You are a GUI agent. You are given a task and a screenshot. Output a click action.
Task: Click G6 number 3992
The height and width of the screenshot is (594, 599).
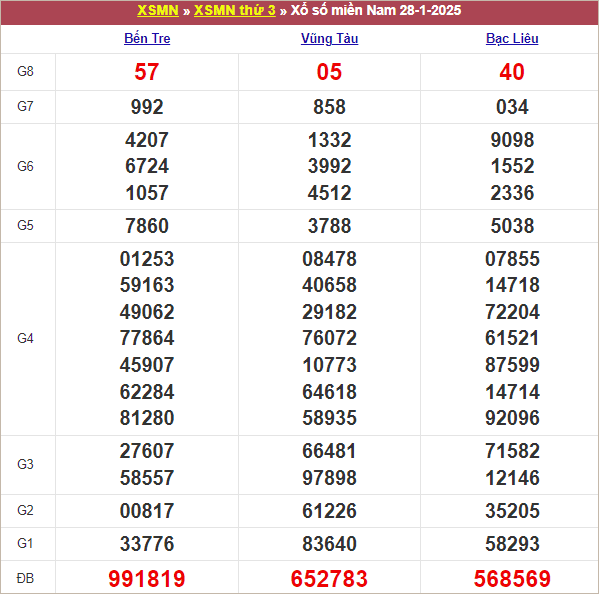click(x=329, y=166)
